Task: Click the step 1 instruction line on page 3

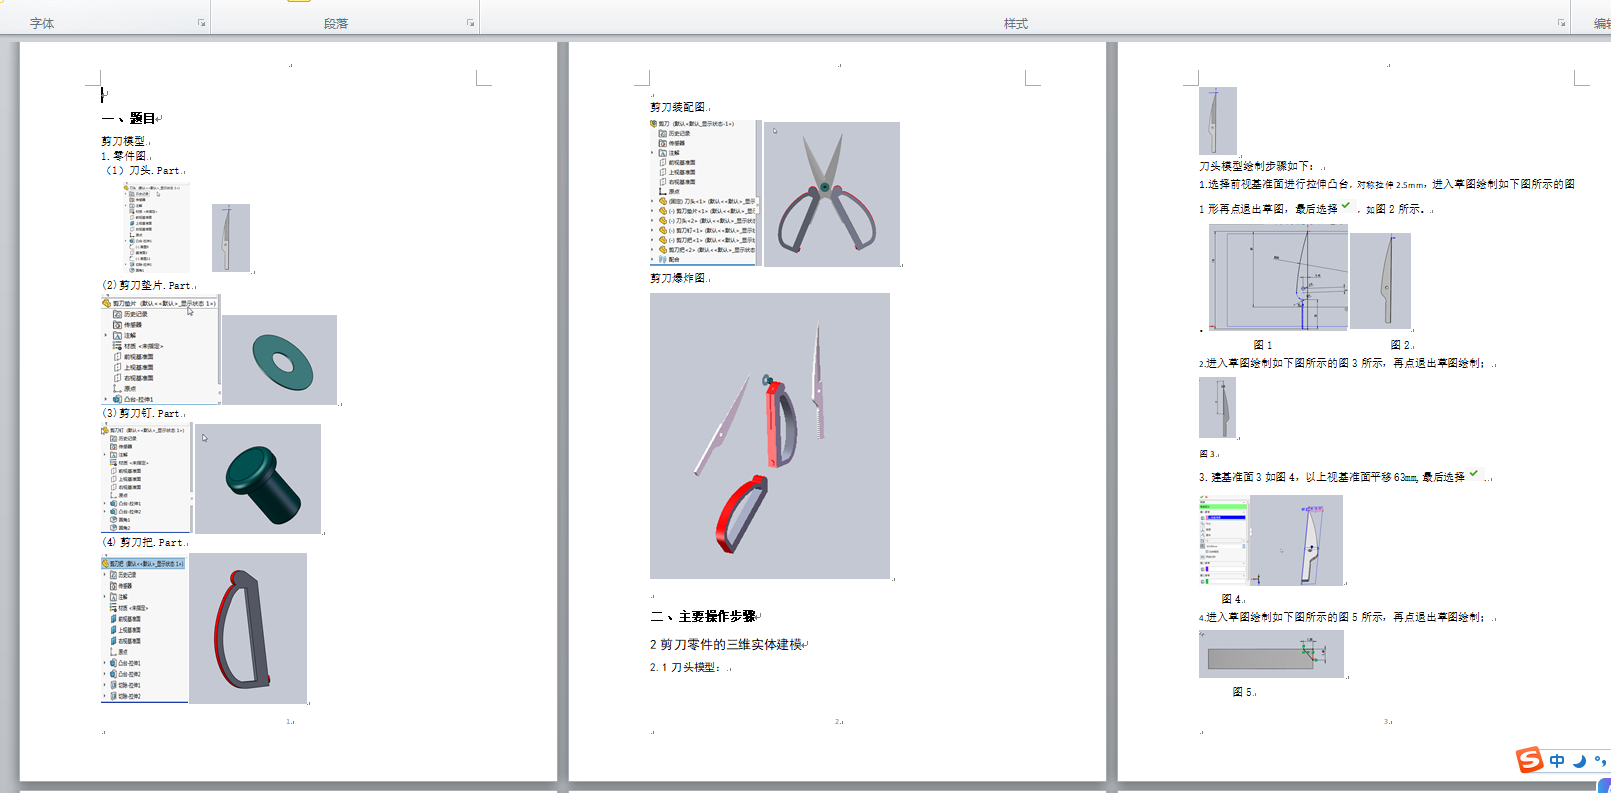Action: [1387, 196]
